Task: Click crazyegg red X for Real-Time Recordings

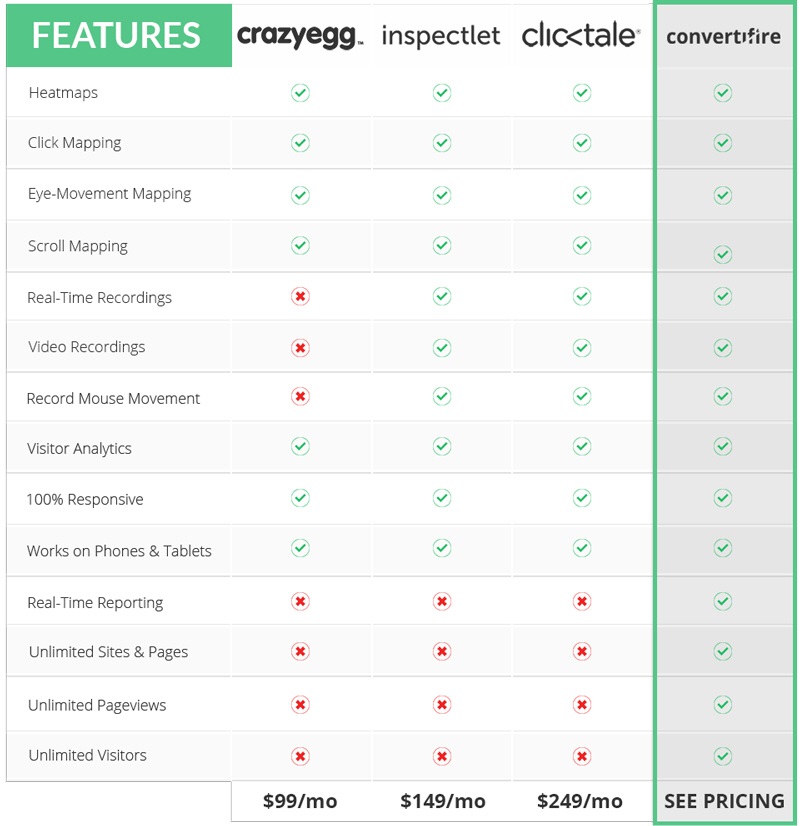Action: [x=300, y=297]
